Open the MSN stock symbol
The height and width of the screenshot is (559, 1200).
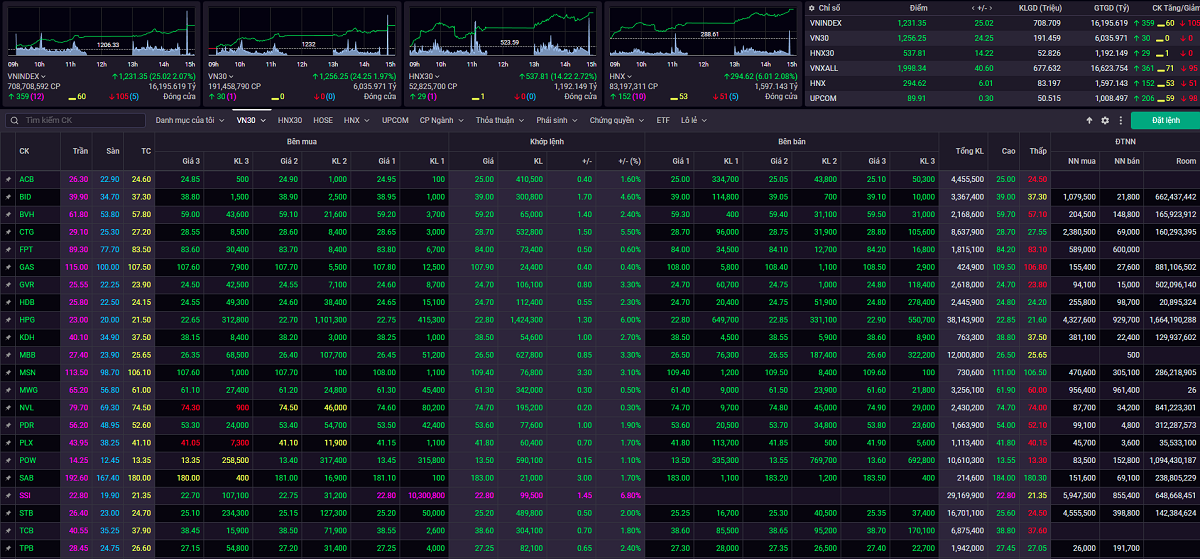[x=27, y=372]
